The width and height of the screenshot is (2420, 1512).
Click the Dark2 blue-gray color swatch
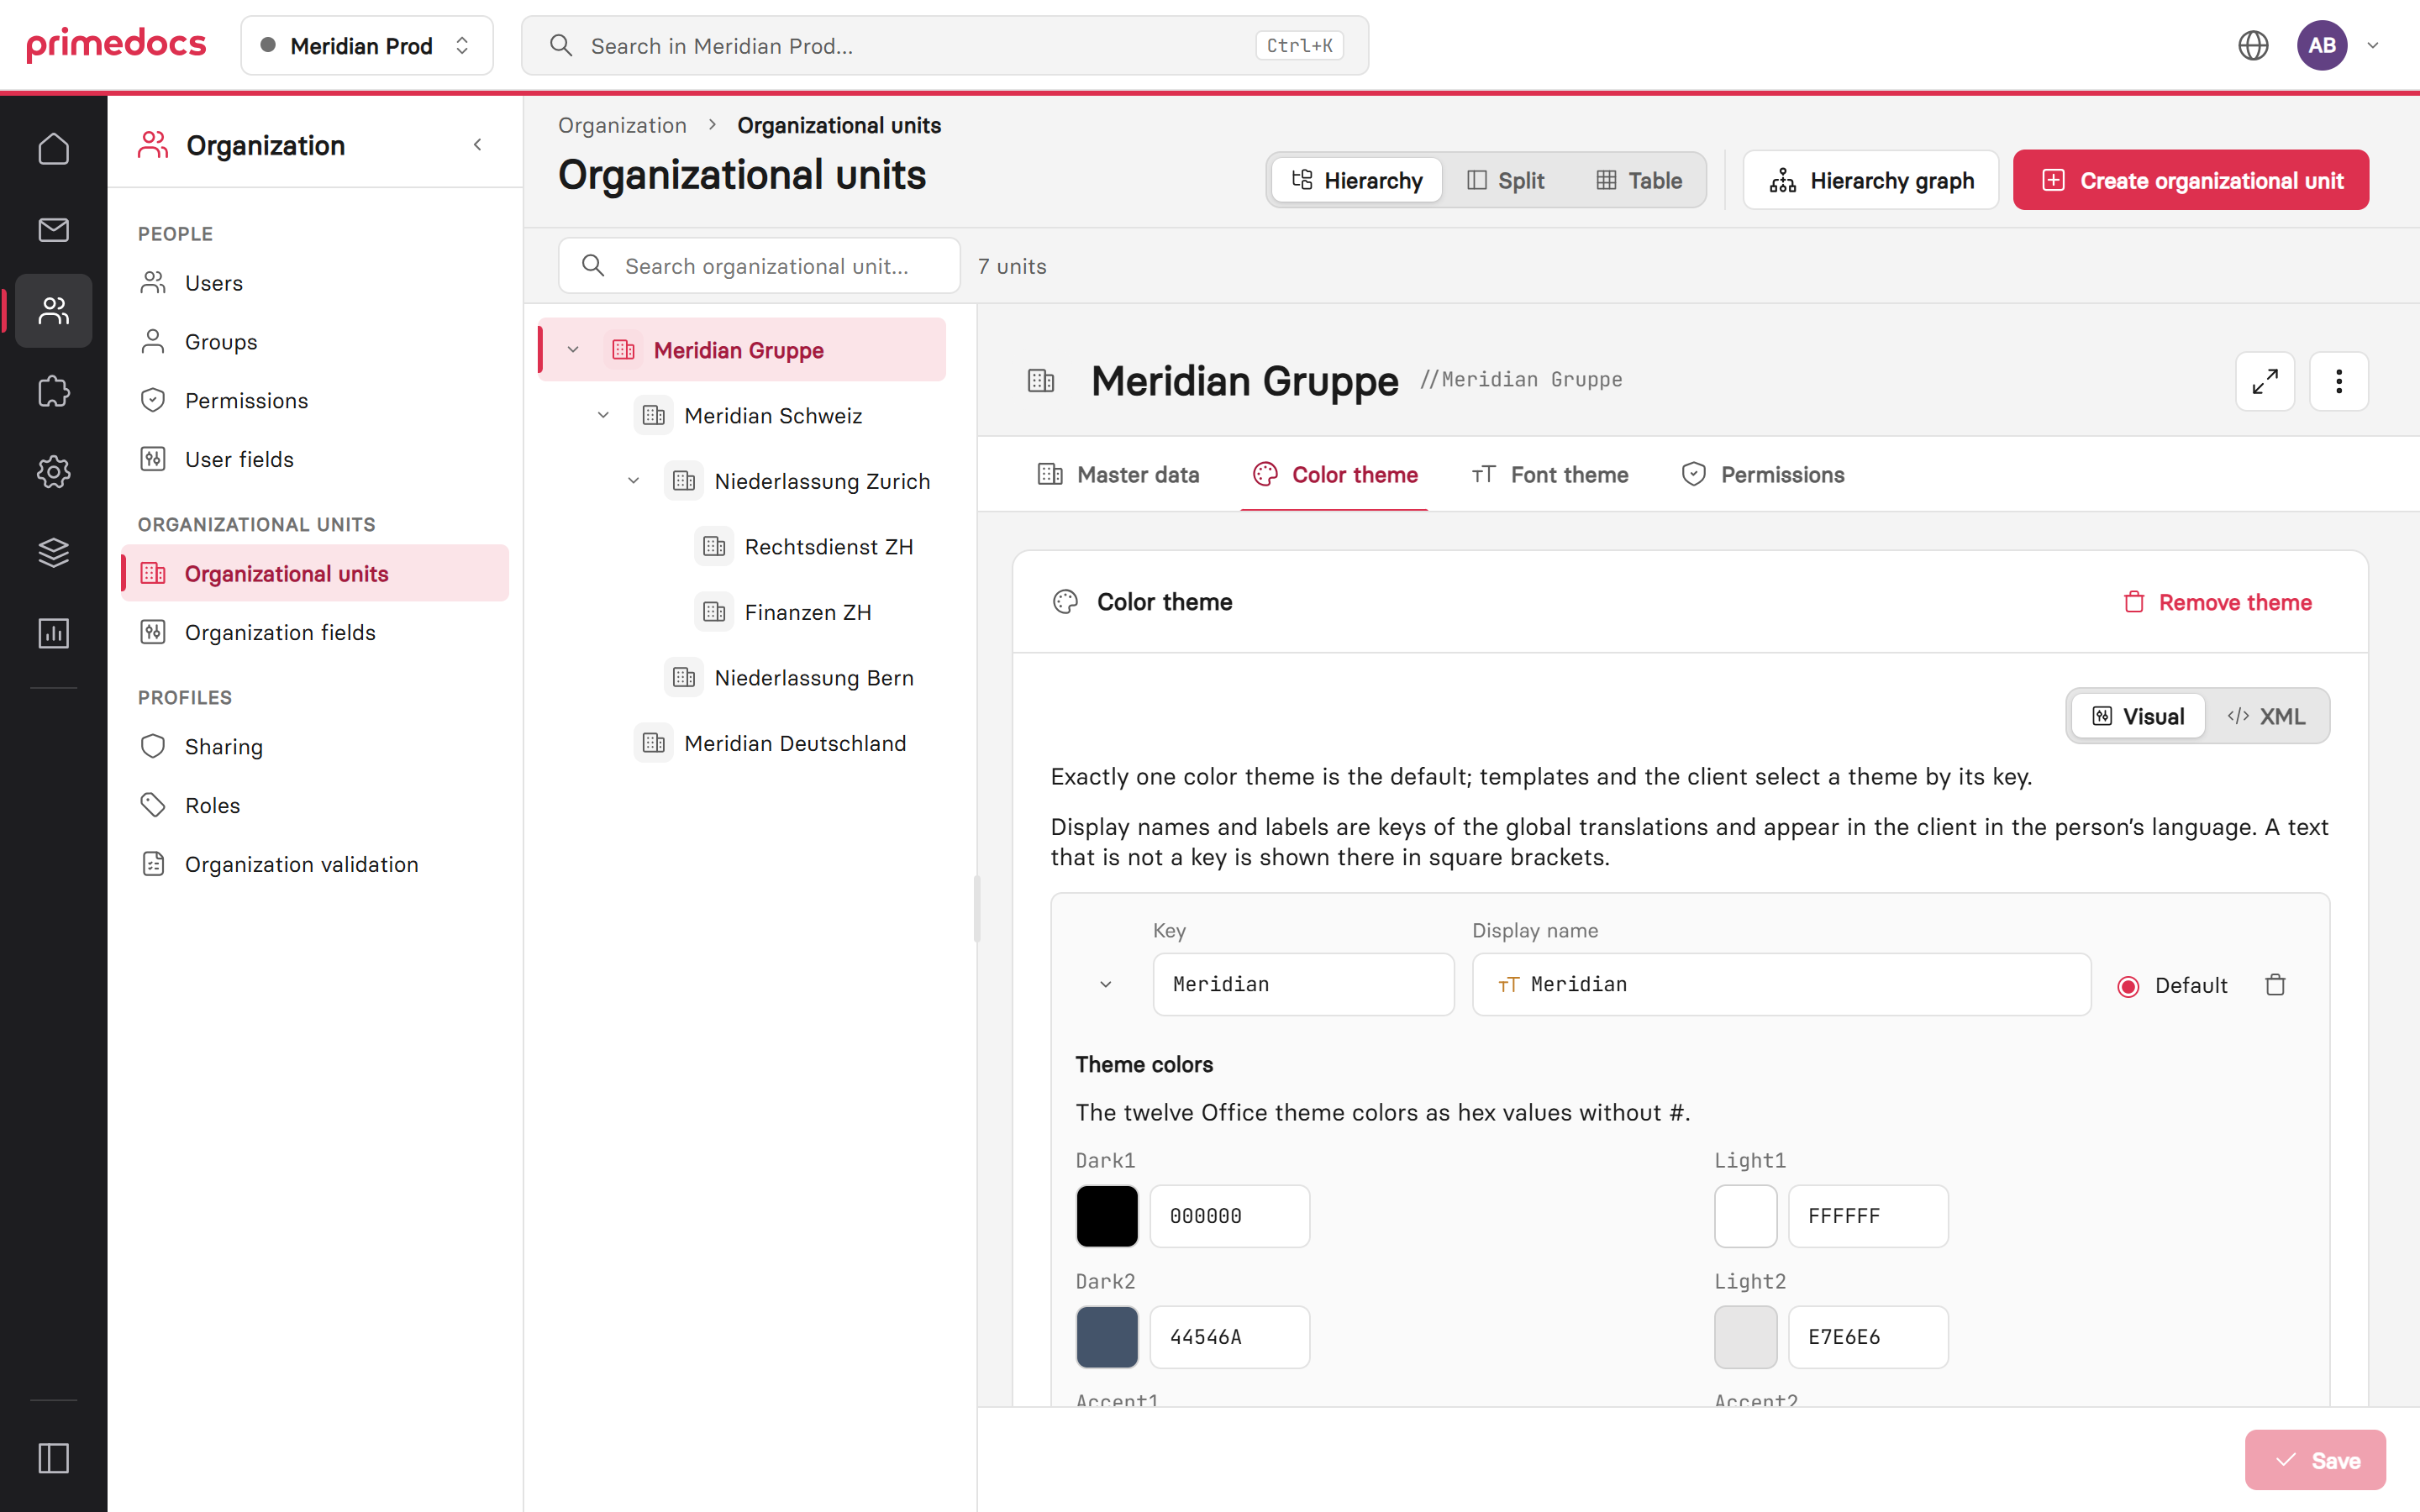click(x=1106, y=1337)
